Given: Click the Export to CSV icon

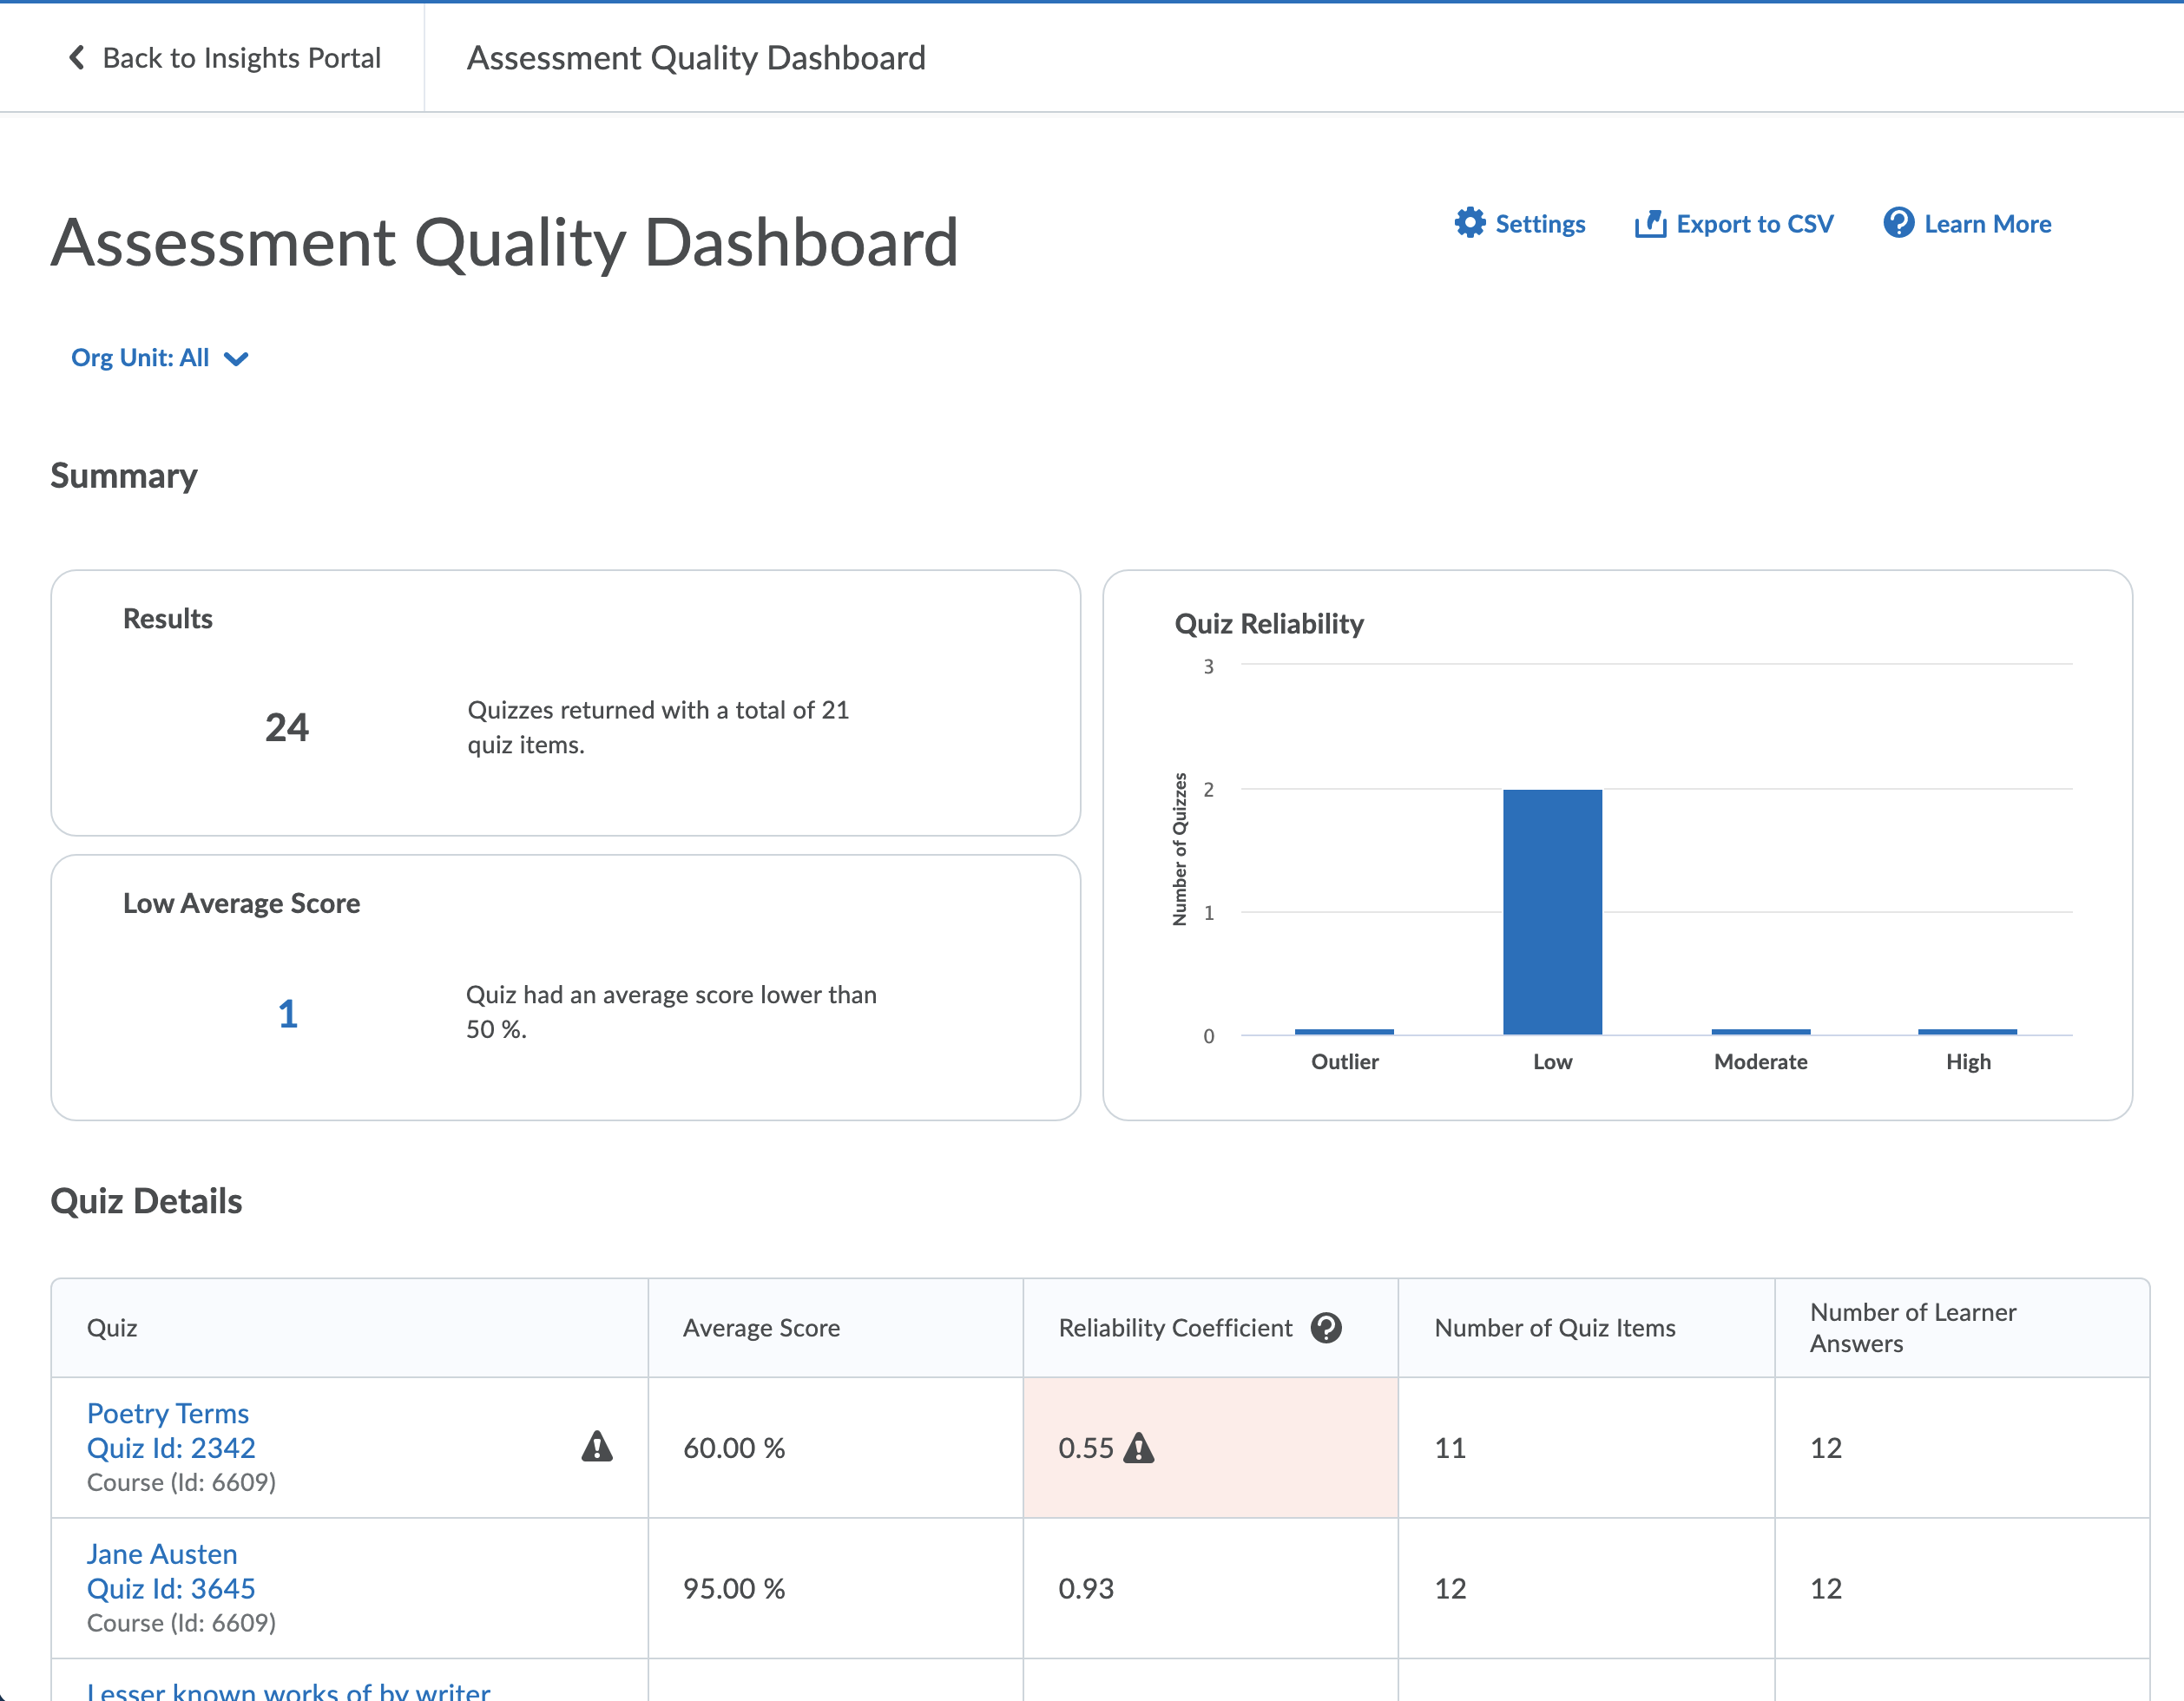Looking at the screenshot, I should 1650,224.
